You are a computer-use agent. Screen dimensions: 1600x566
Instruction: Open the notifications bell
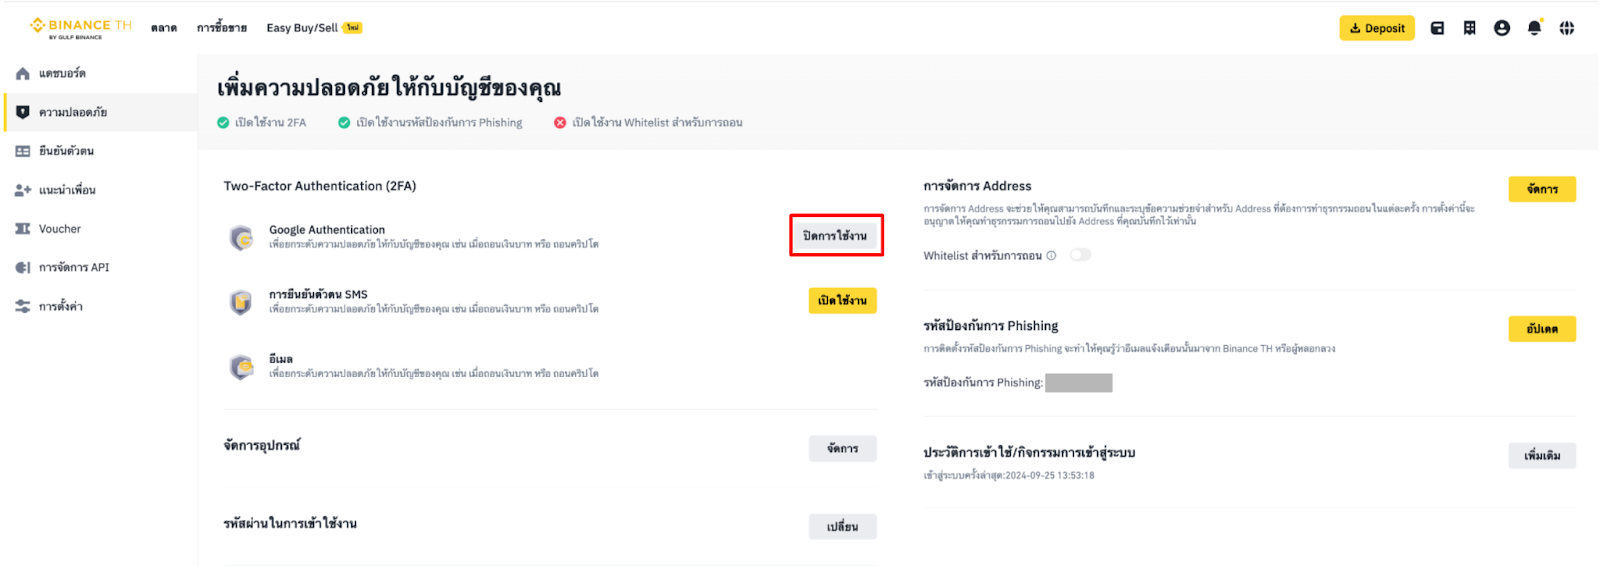[x=1534, y=28]
